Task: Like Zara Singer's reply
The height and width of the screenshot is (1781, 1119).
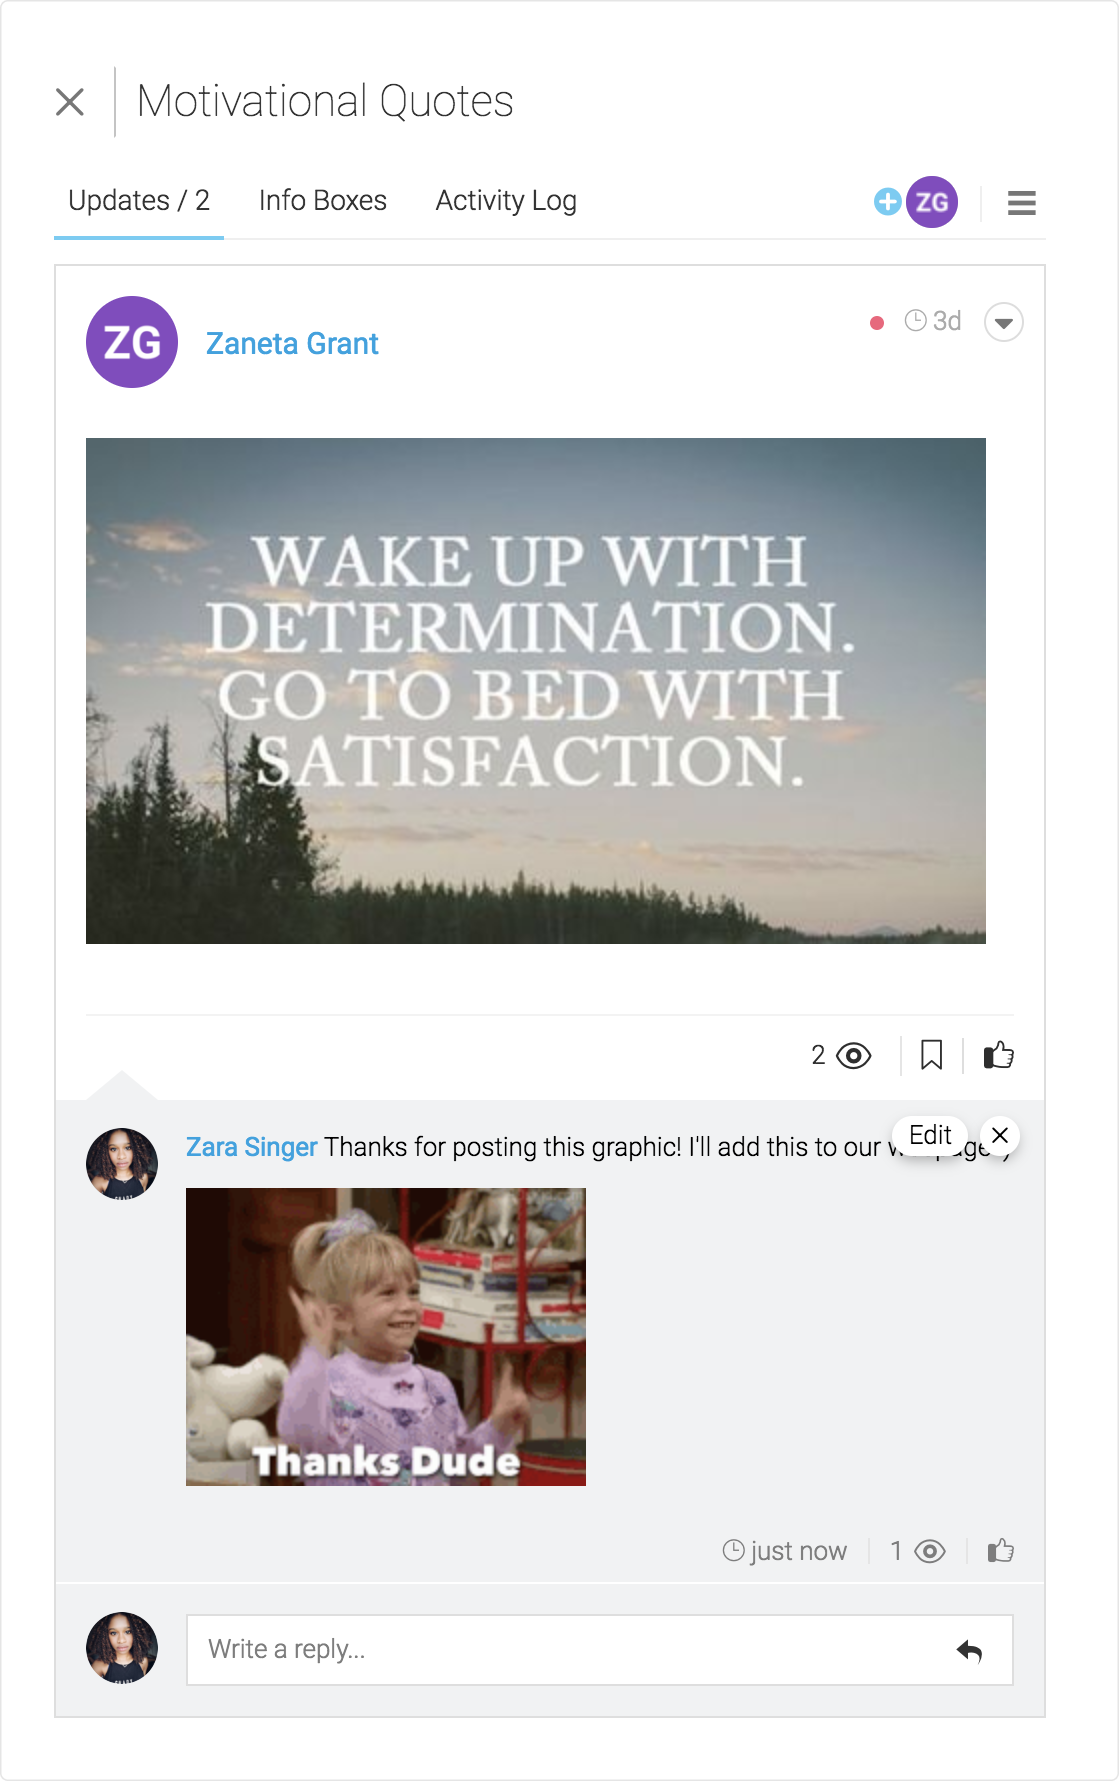Action: pos(1001,1551)
